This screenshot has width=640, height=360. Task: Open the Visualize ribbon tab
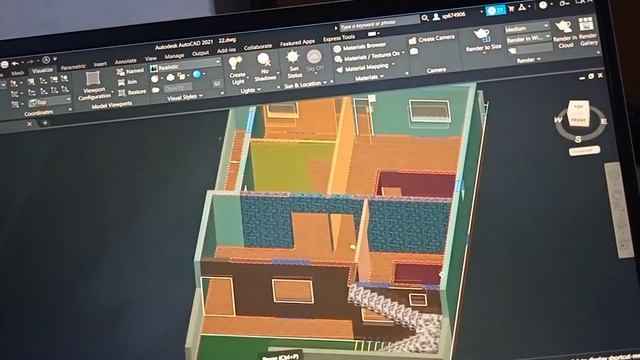(42, 70)
